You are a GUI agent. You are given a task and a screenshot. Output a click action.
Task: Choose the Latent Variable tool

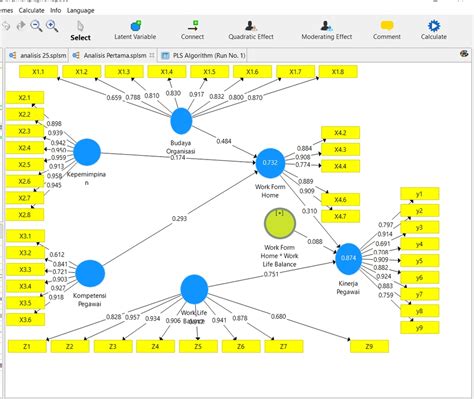pyautogui.click(x=135, y=30)
